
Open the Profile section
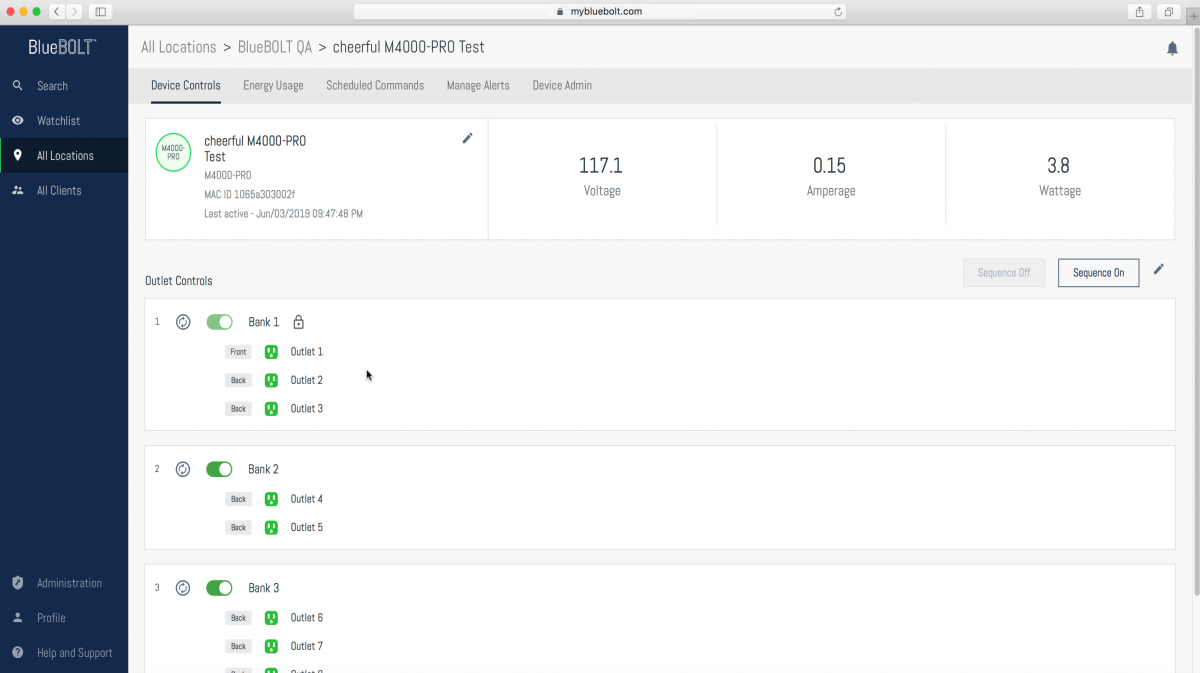point(53,618)
